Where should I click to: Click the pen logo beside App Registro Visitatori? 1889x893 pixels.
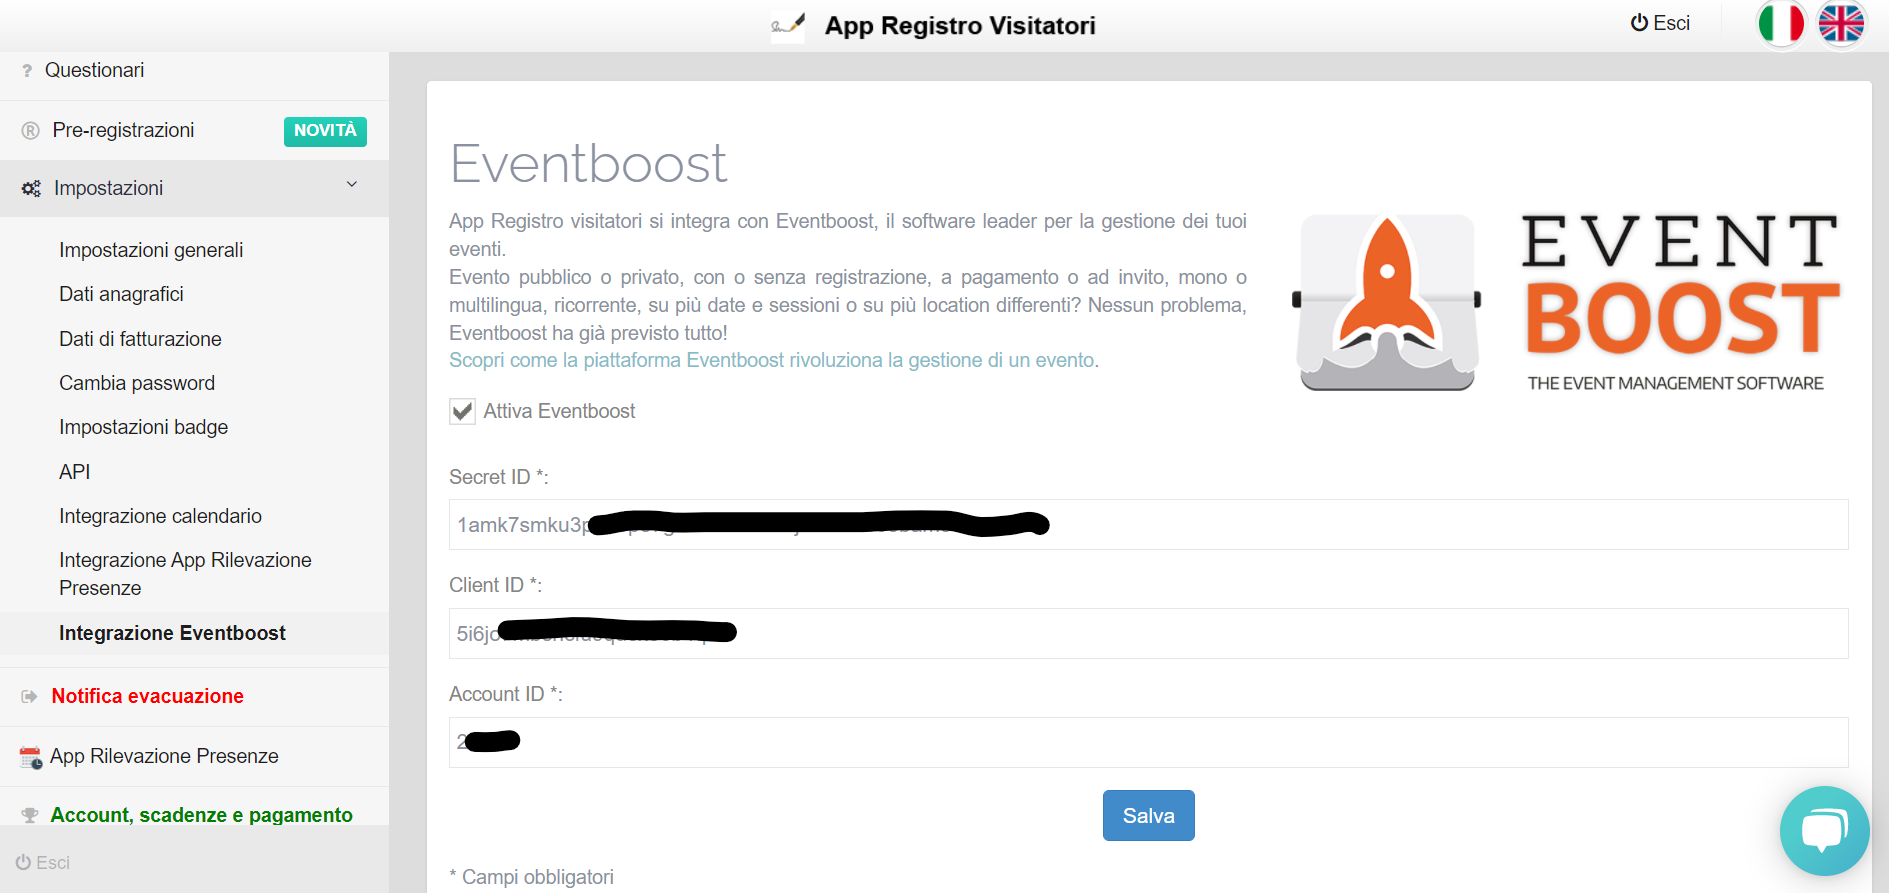tap(788, 26)
